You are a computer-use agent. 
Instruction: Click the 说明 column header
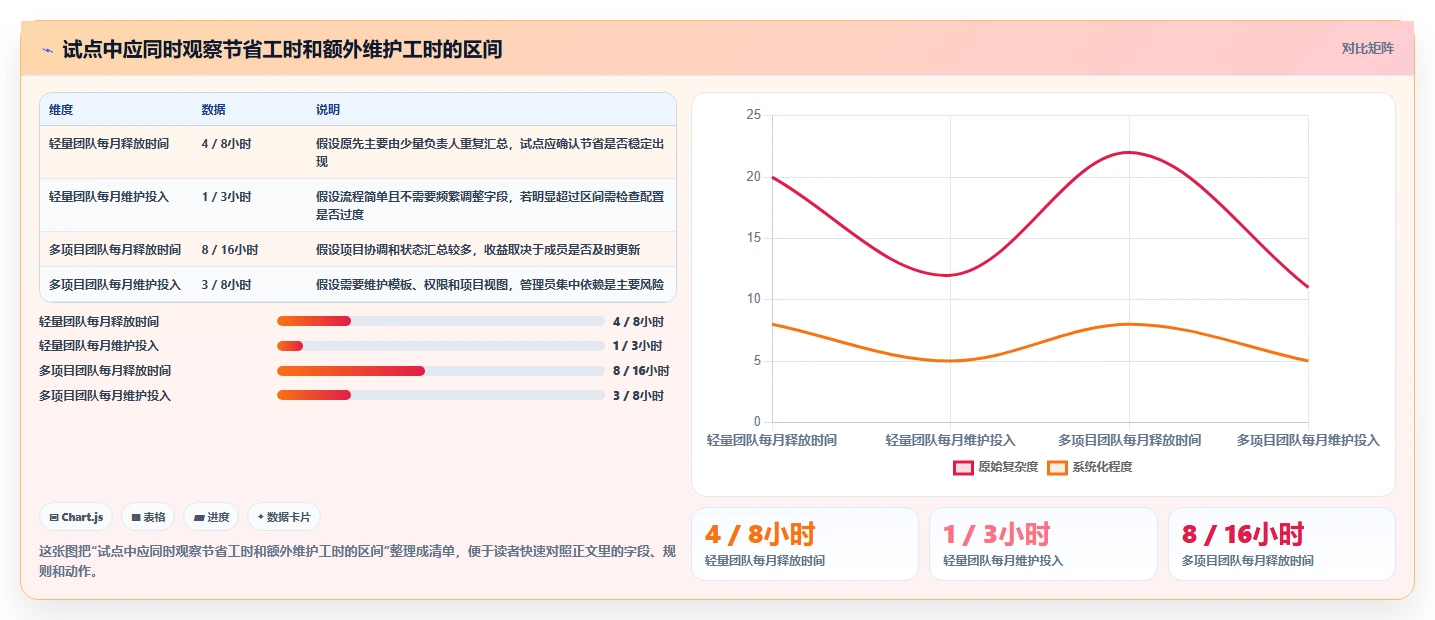tap(328, 109)
